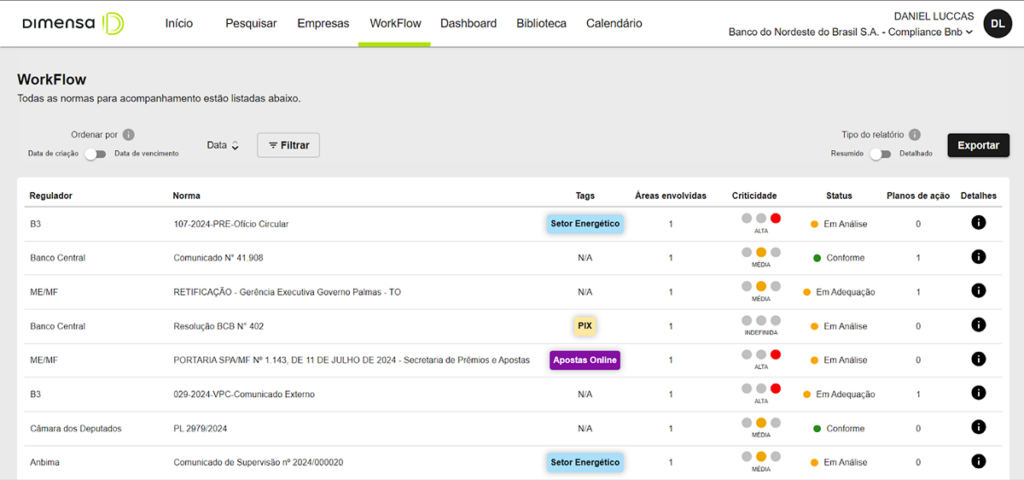1024x480 pixels.
Task: Open details icon for PL 2979/2024 row
Action: click(978, 428)
